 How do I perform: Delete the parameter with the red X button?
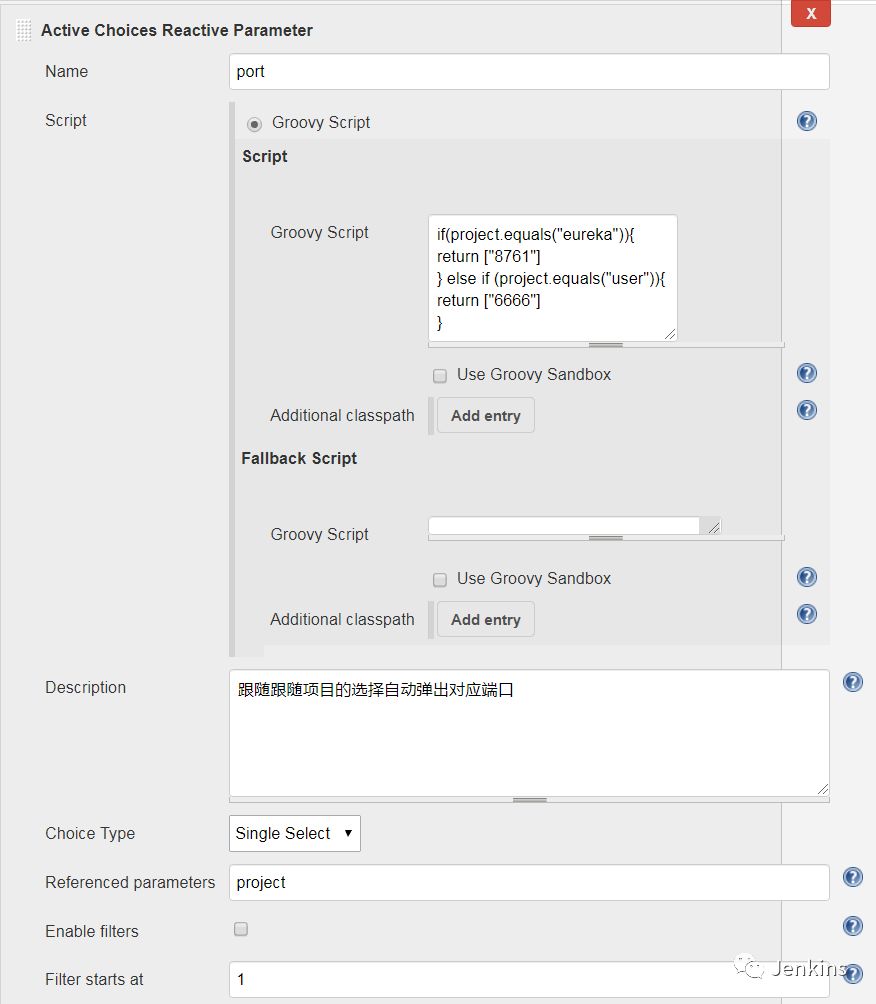tap(811, 14)
